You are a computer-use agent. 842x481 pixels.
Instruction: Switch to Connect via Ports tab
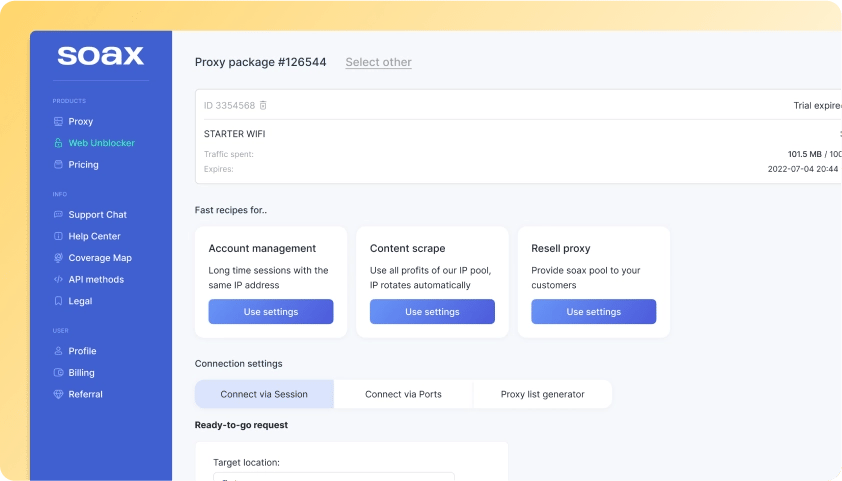[x=403, y=394]
